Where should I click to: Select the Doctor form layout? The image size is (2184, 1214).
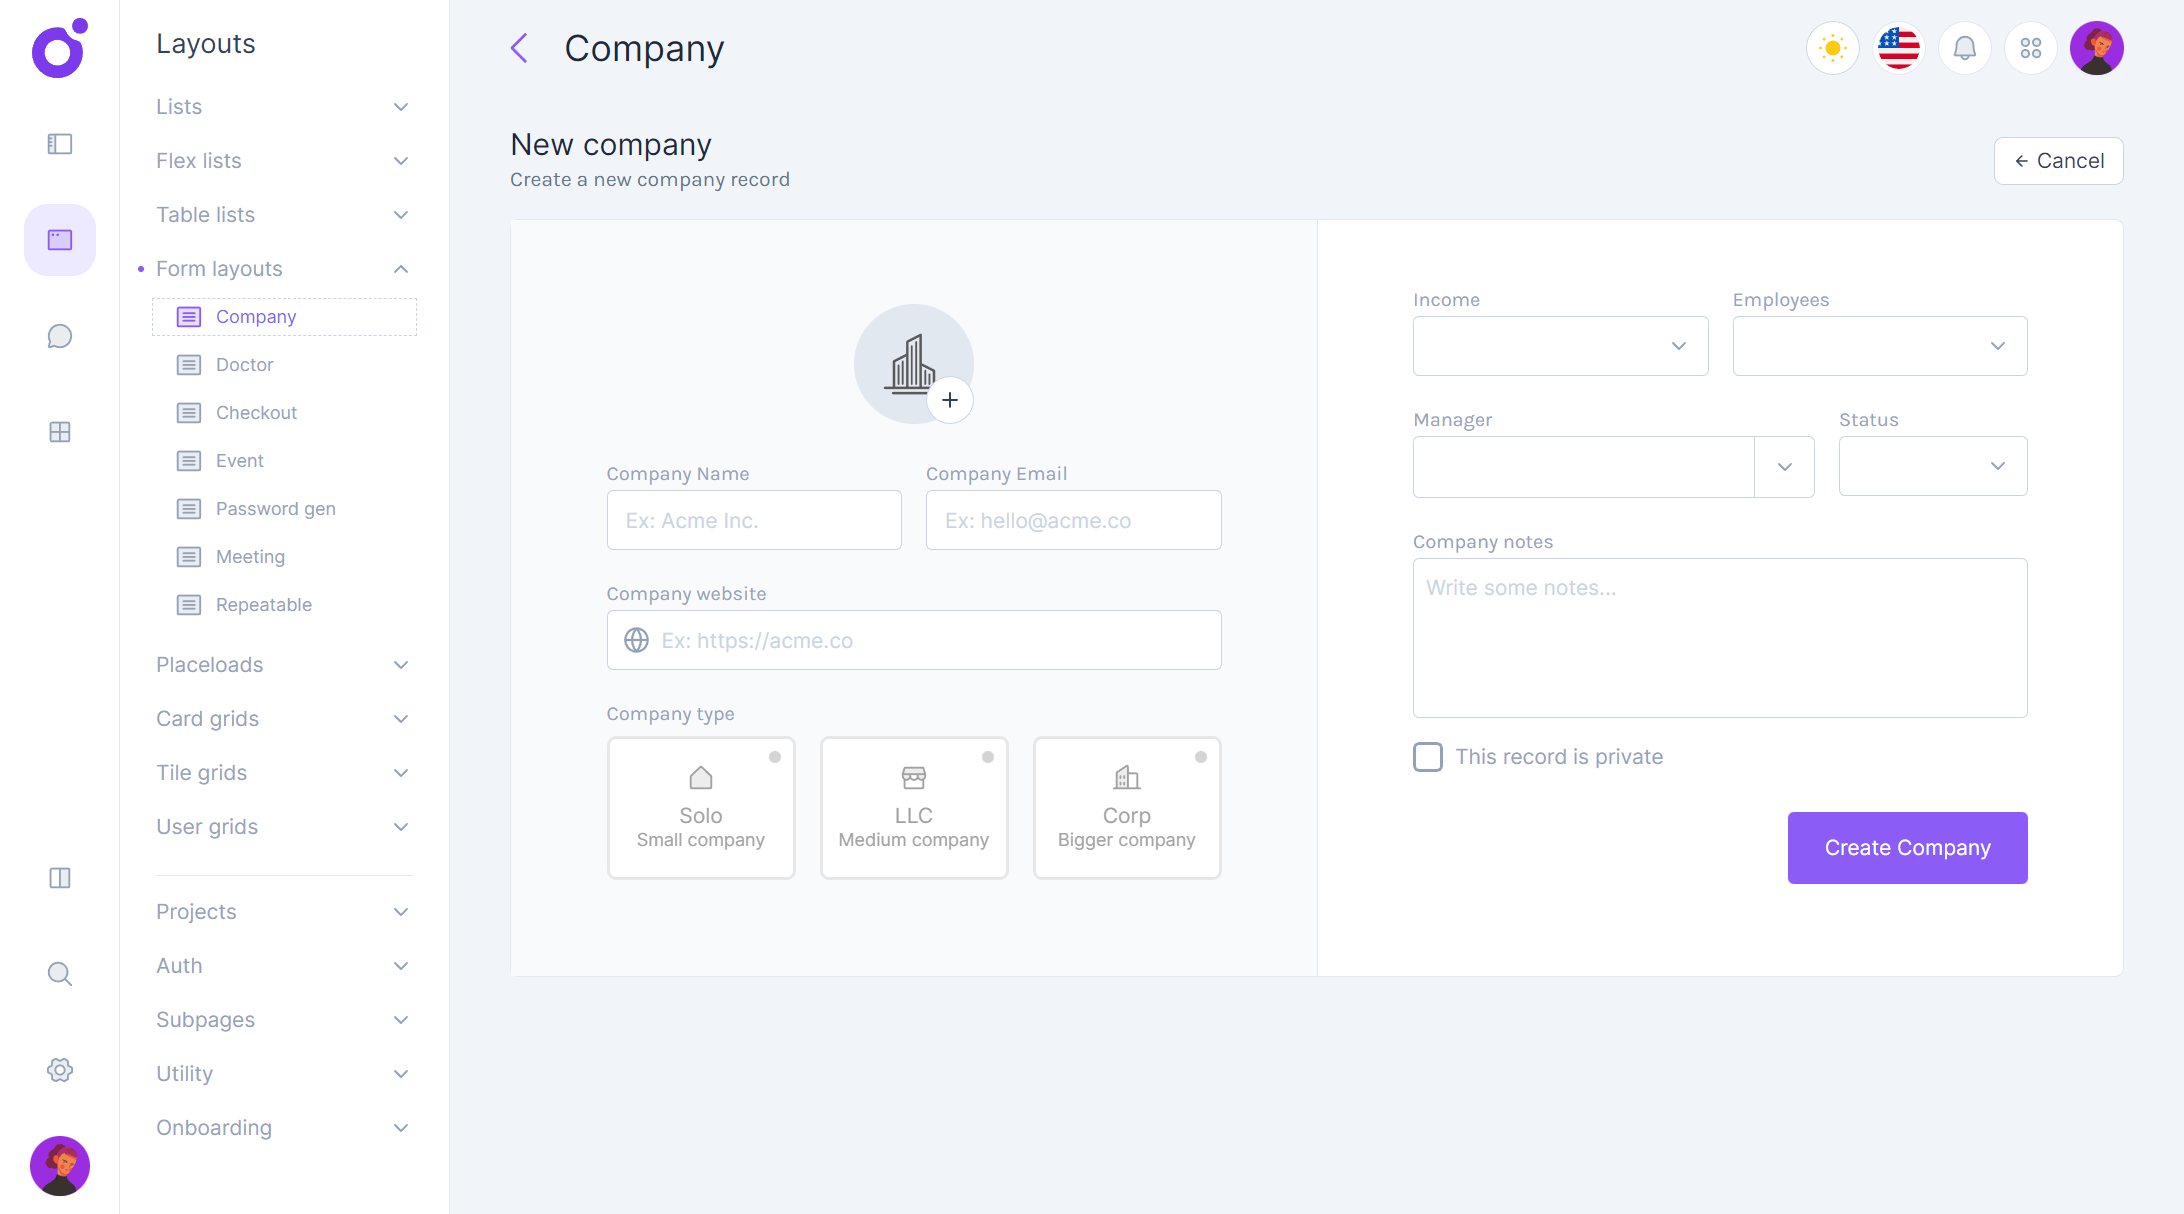(243, 364)
